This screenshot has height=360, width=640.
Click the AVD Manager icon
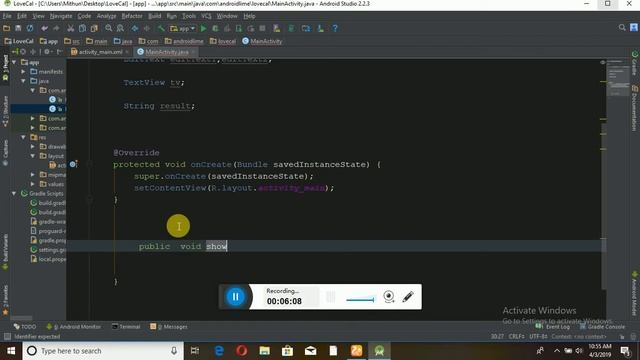(x=277, y=28)
